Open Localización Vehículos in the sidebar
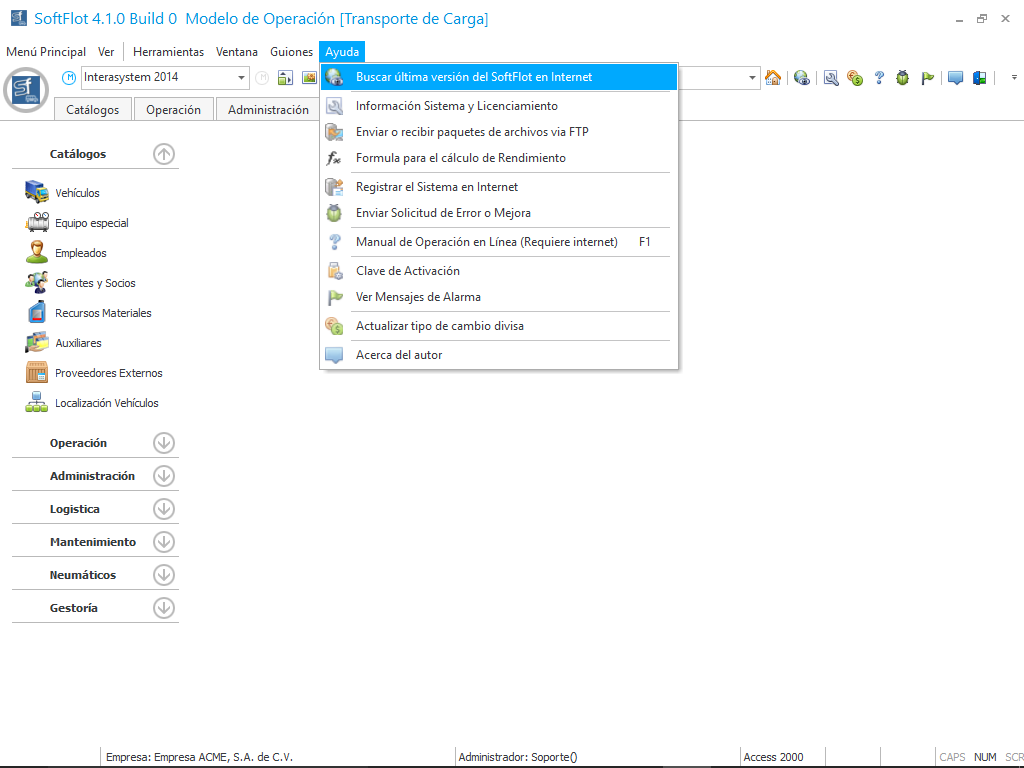1024x768 pixels. coord(106,403)
